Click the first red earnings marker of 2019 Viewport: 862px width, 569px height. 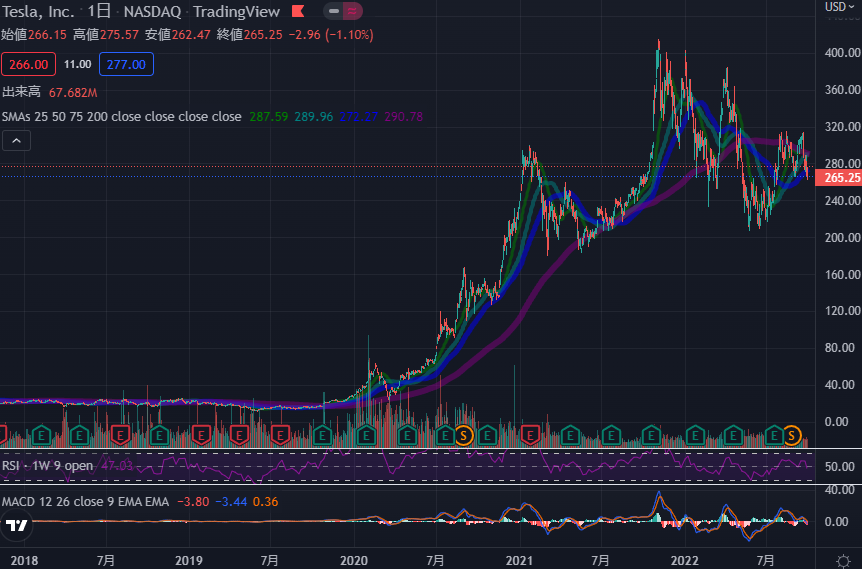pyautogui.click(x=201, y=436)
